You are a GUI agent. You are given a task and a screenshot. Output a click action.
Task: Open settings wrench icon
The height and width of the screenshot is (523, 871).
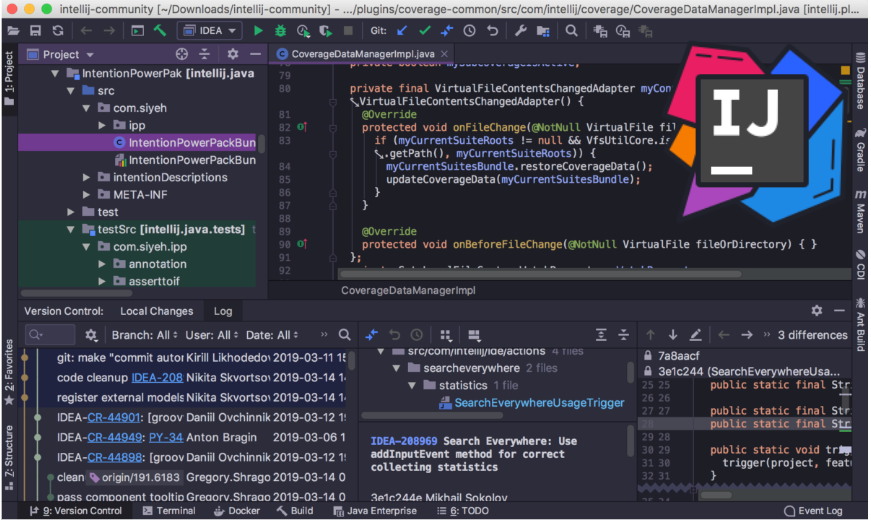[520, 31]
